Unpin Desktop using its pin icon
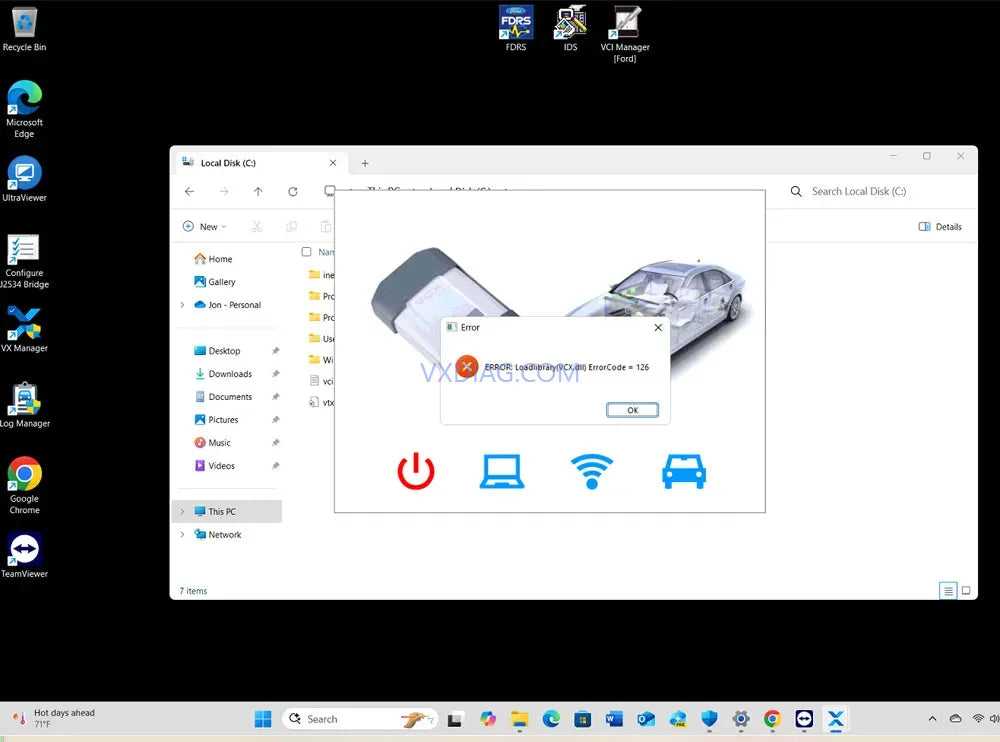Viewport: 1000px width, 742px height. 276,351
